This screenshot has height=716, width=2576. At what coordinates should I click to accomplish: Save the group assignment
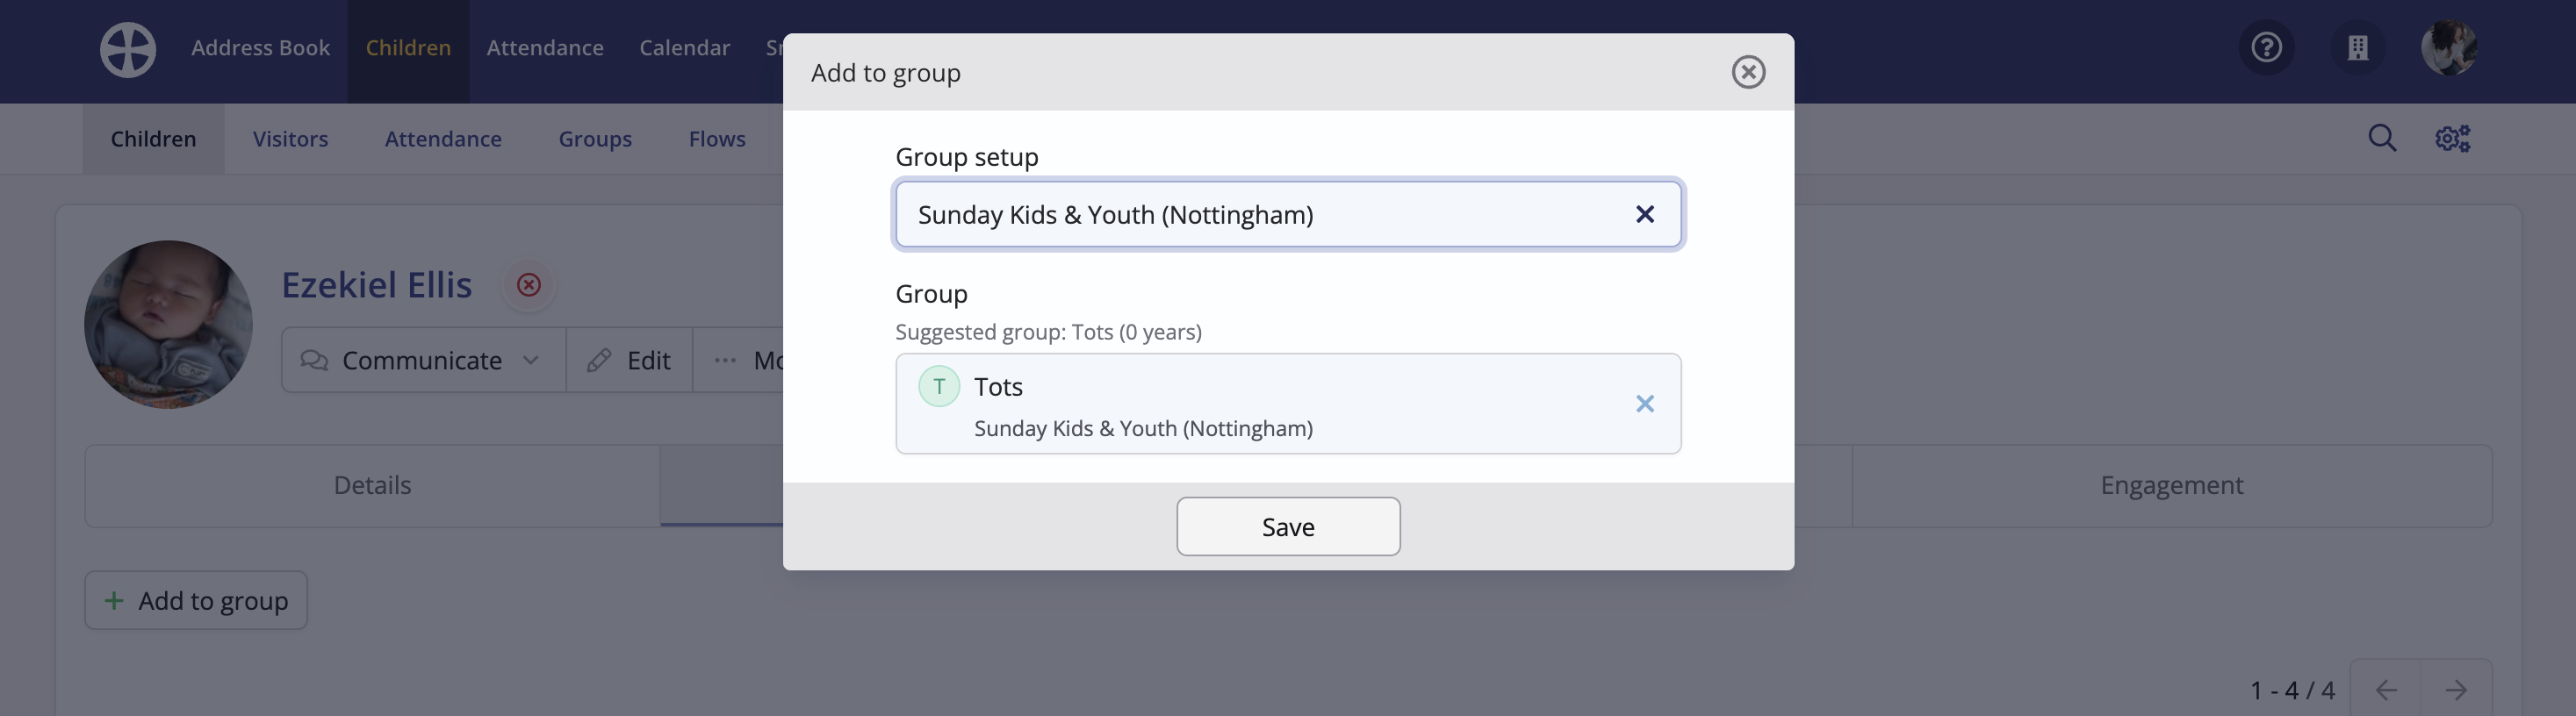(x=1288, y=527)
